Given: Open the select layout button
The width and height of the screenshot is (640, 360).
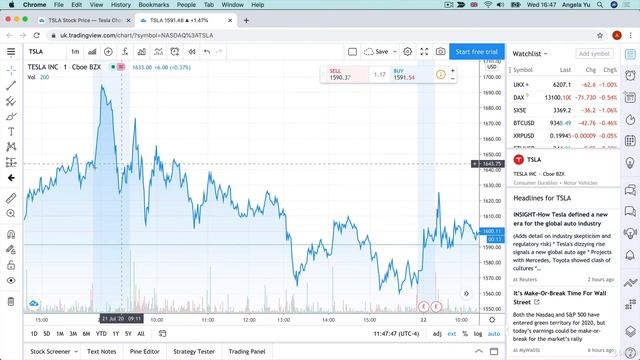Looking at the screenshot, I should coord(352,52).
